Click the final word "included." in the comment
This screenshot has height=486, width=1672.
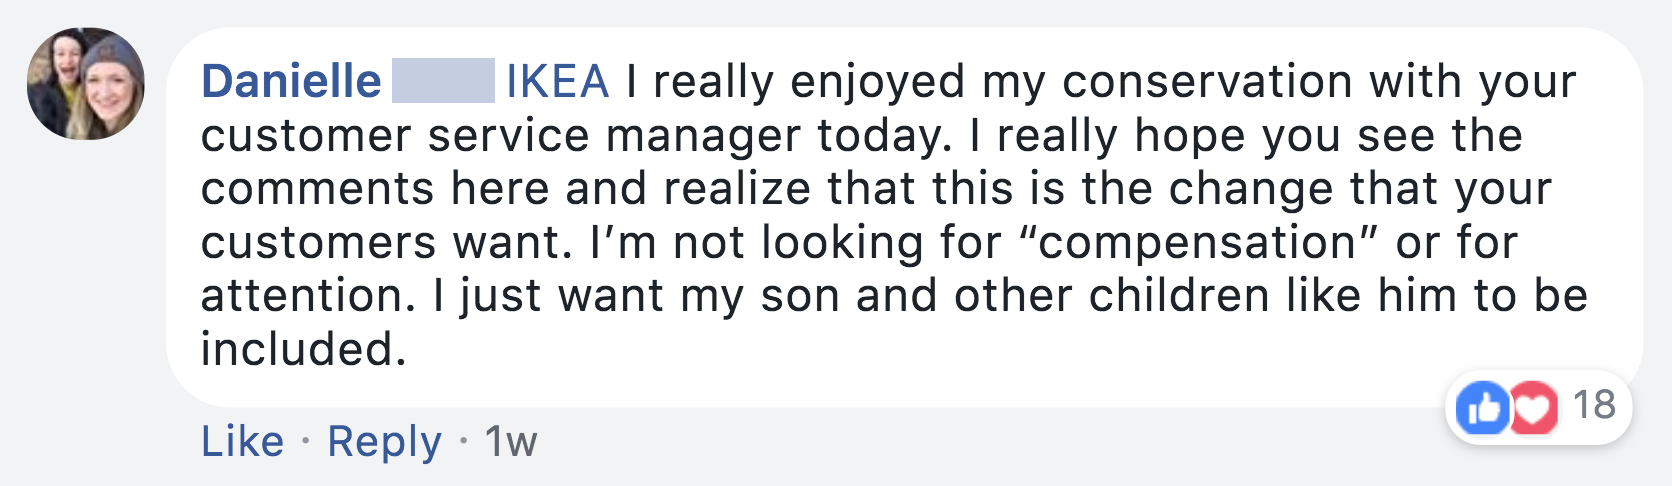[303, 350]
